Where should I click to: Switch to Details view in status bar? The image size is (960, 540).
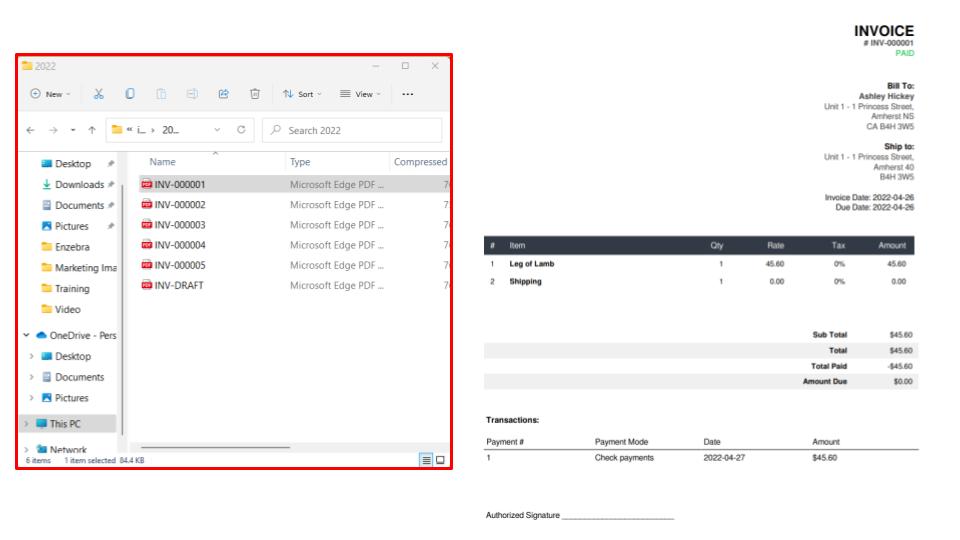pos(426,460)
